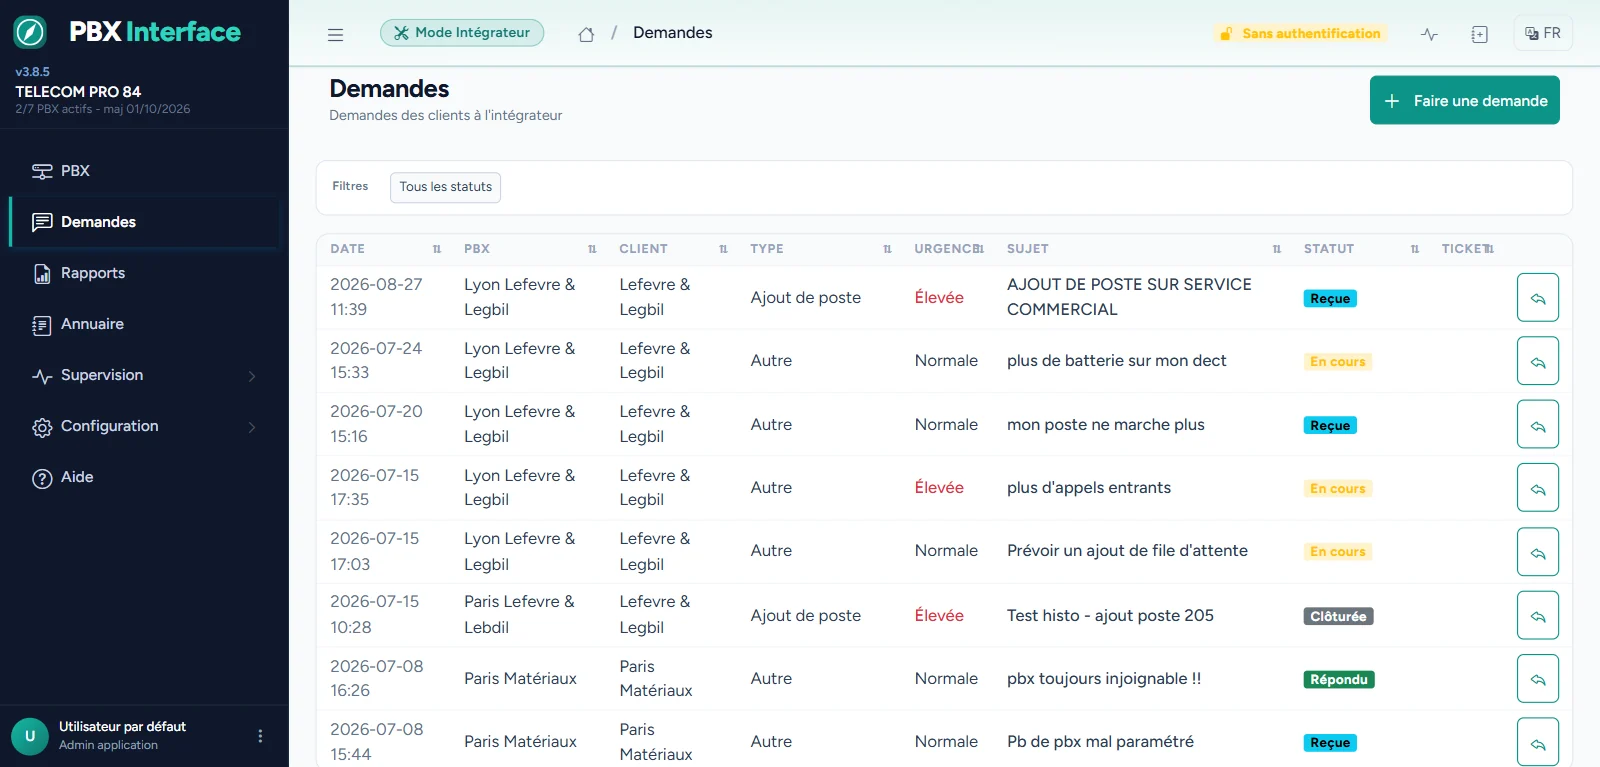Click the En cours badge on plus d'appels entrants row
1600x767 pixels.
pyautogui.click(x=1337, y=489)
